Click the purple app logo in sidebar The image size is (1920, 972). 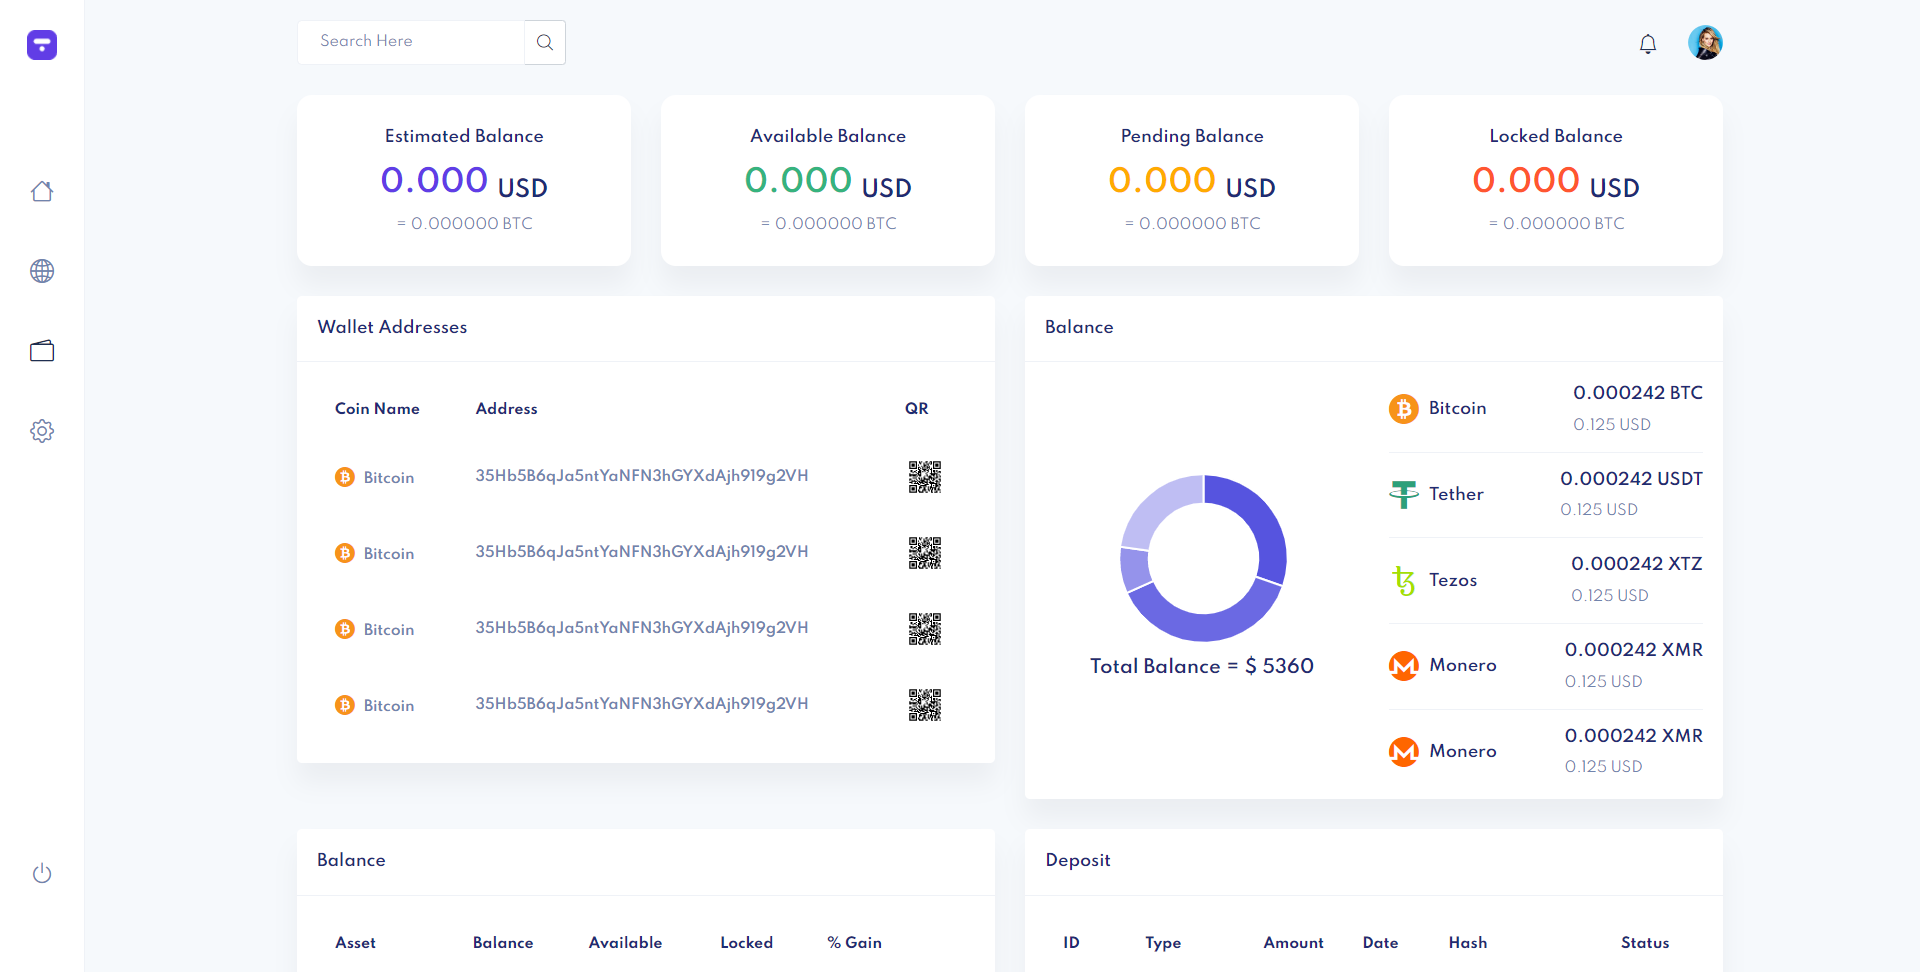tap(42, 45)
